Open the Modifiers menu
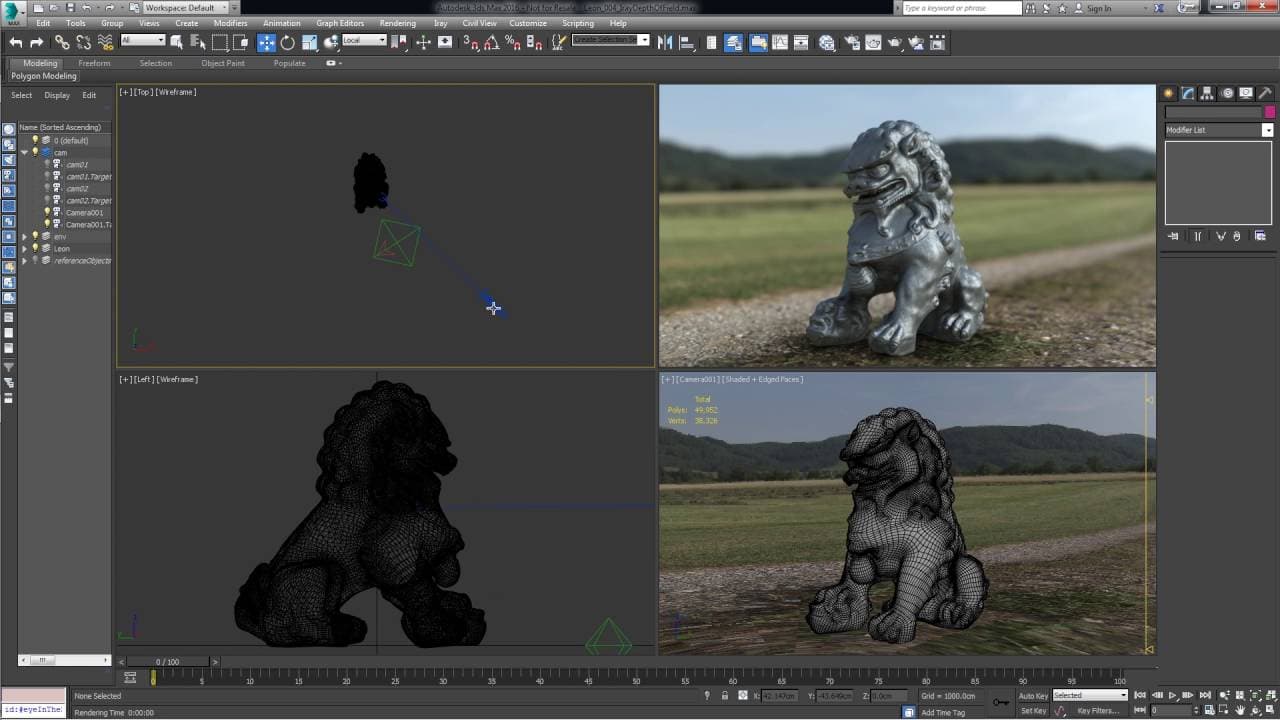Image resolution: width=1280 pixels, height=720 pixels. click(230, 23)
